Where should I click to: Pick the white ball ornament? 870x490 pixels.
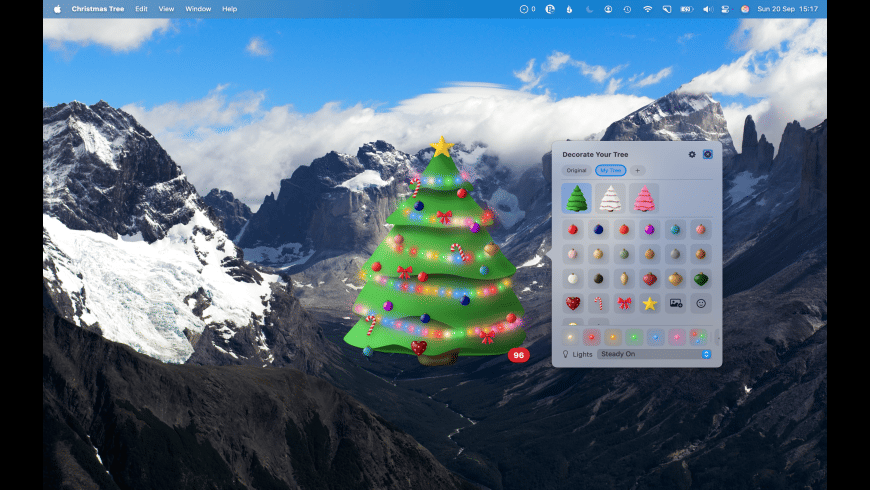[x=573, y=279]
